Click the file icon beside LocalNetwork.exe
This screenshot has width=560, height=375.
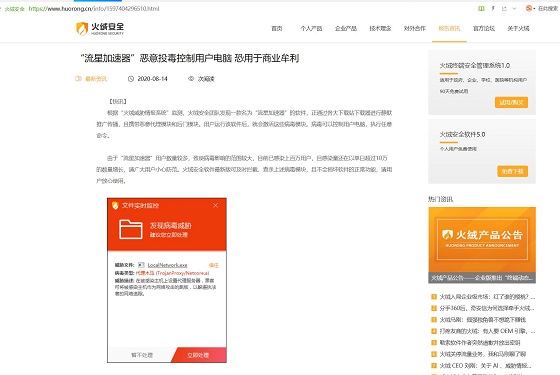(141, 265)
